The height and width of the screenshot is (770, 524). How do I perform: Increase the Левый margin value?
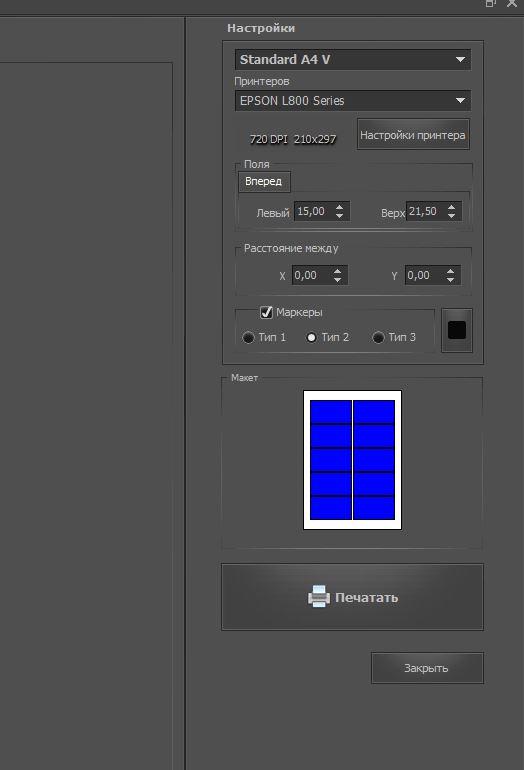point(340,207)
